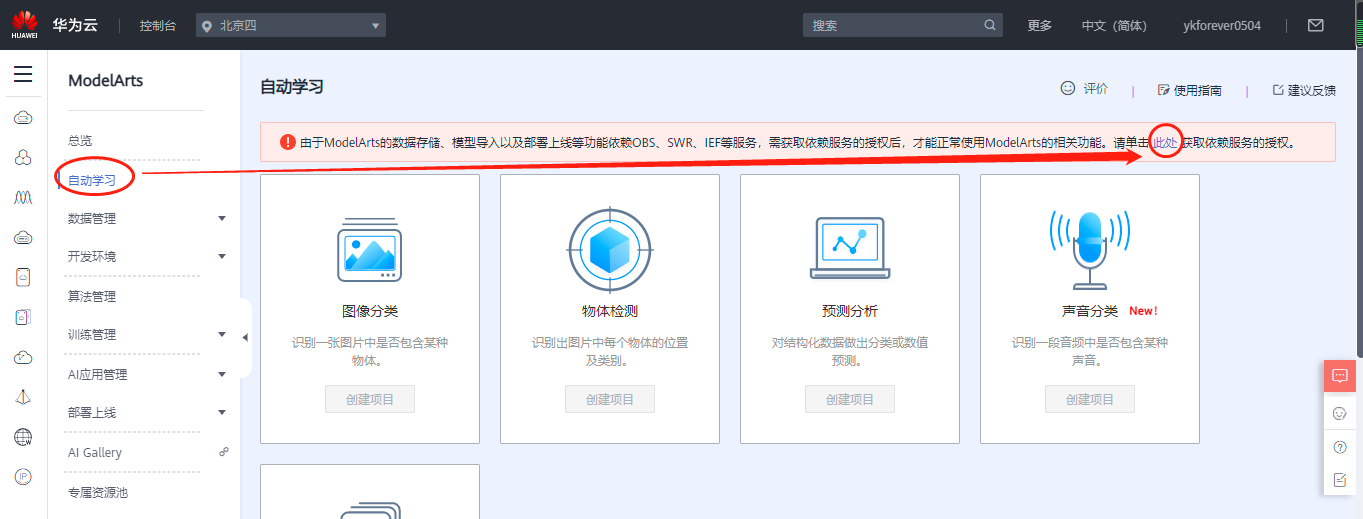Click the smiley icon beside 评价
Screen dimensions: 1363x519
point(1067,88)
